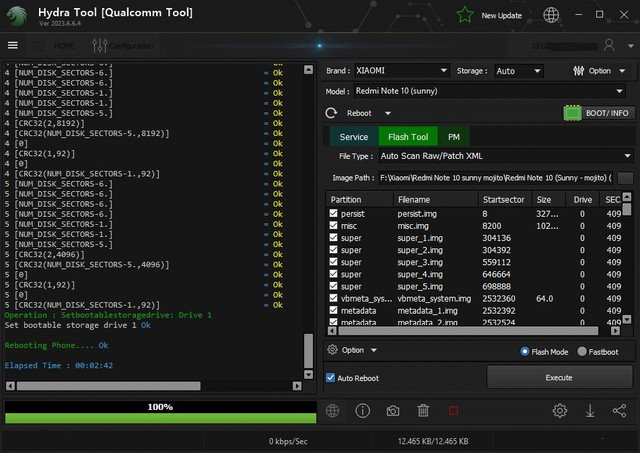The height and width of the screenshot is (453, 640).
Task: Uncheck the super_3.img row checkbox
Action: tap(333, 262)
